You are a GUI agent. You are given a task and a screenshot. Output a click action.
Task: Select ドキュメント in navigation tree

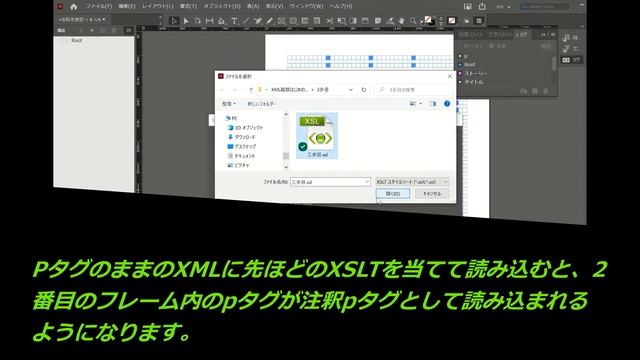tap(241, 156)
